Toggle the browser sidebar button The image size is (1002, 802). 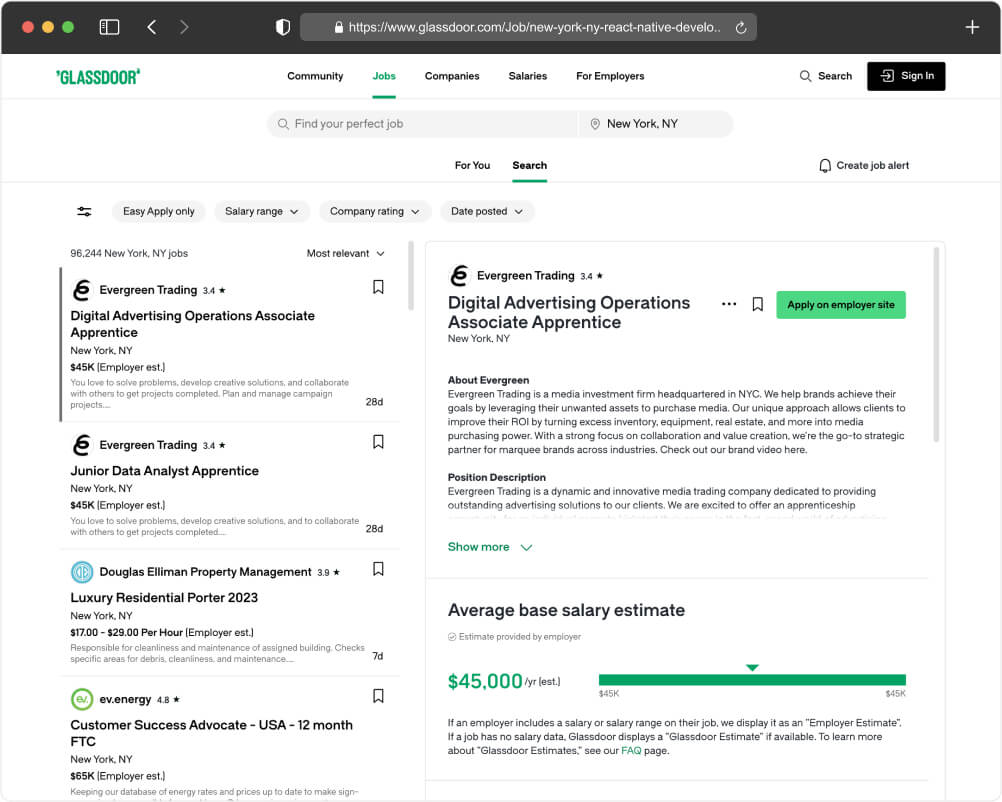110,26
